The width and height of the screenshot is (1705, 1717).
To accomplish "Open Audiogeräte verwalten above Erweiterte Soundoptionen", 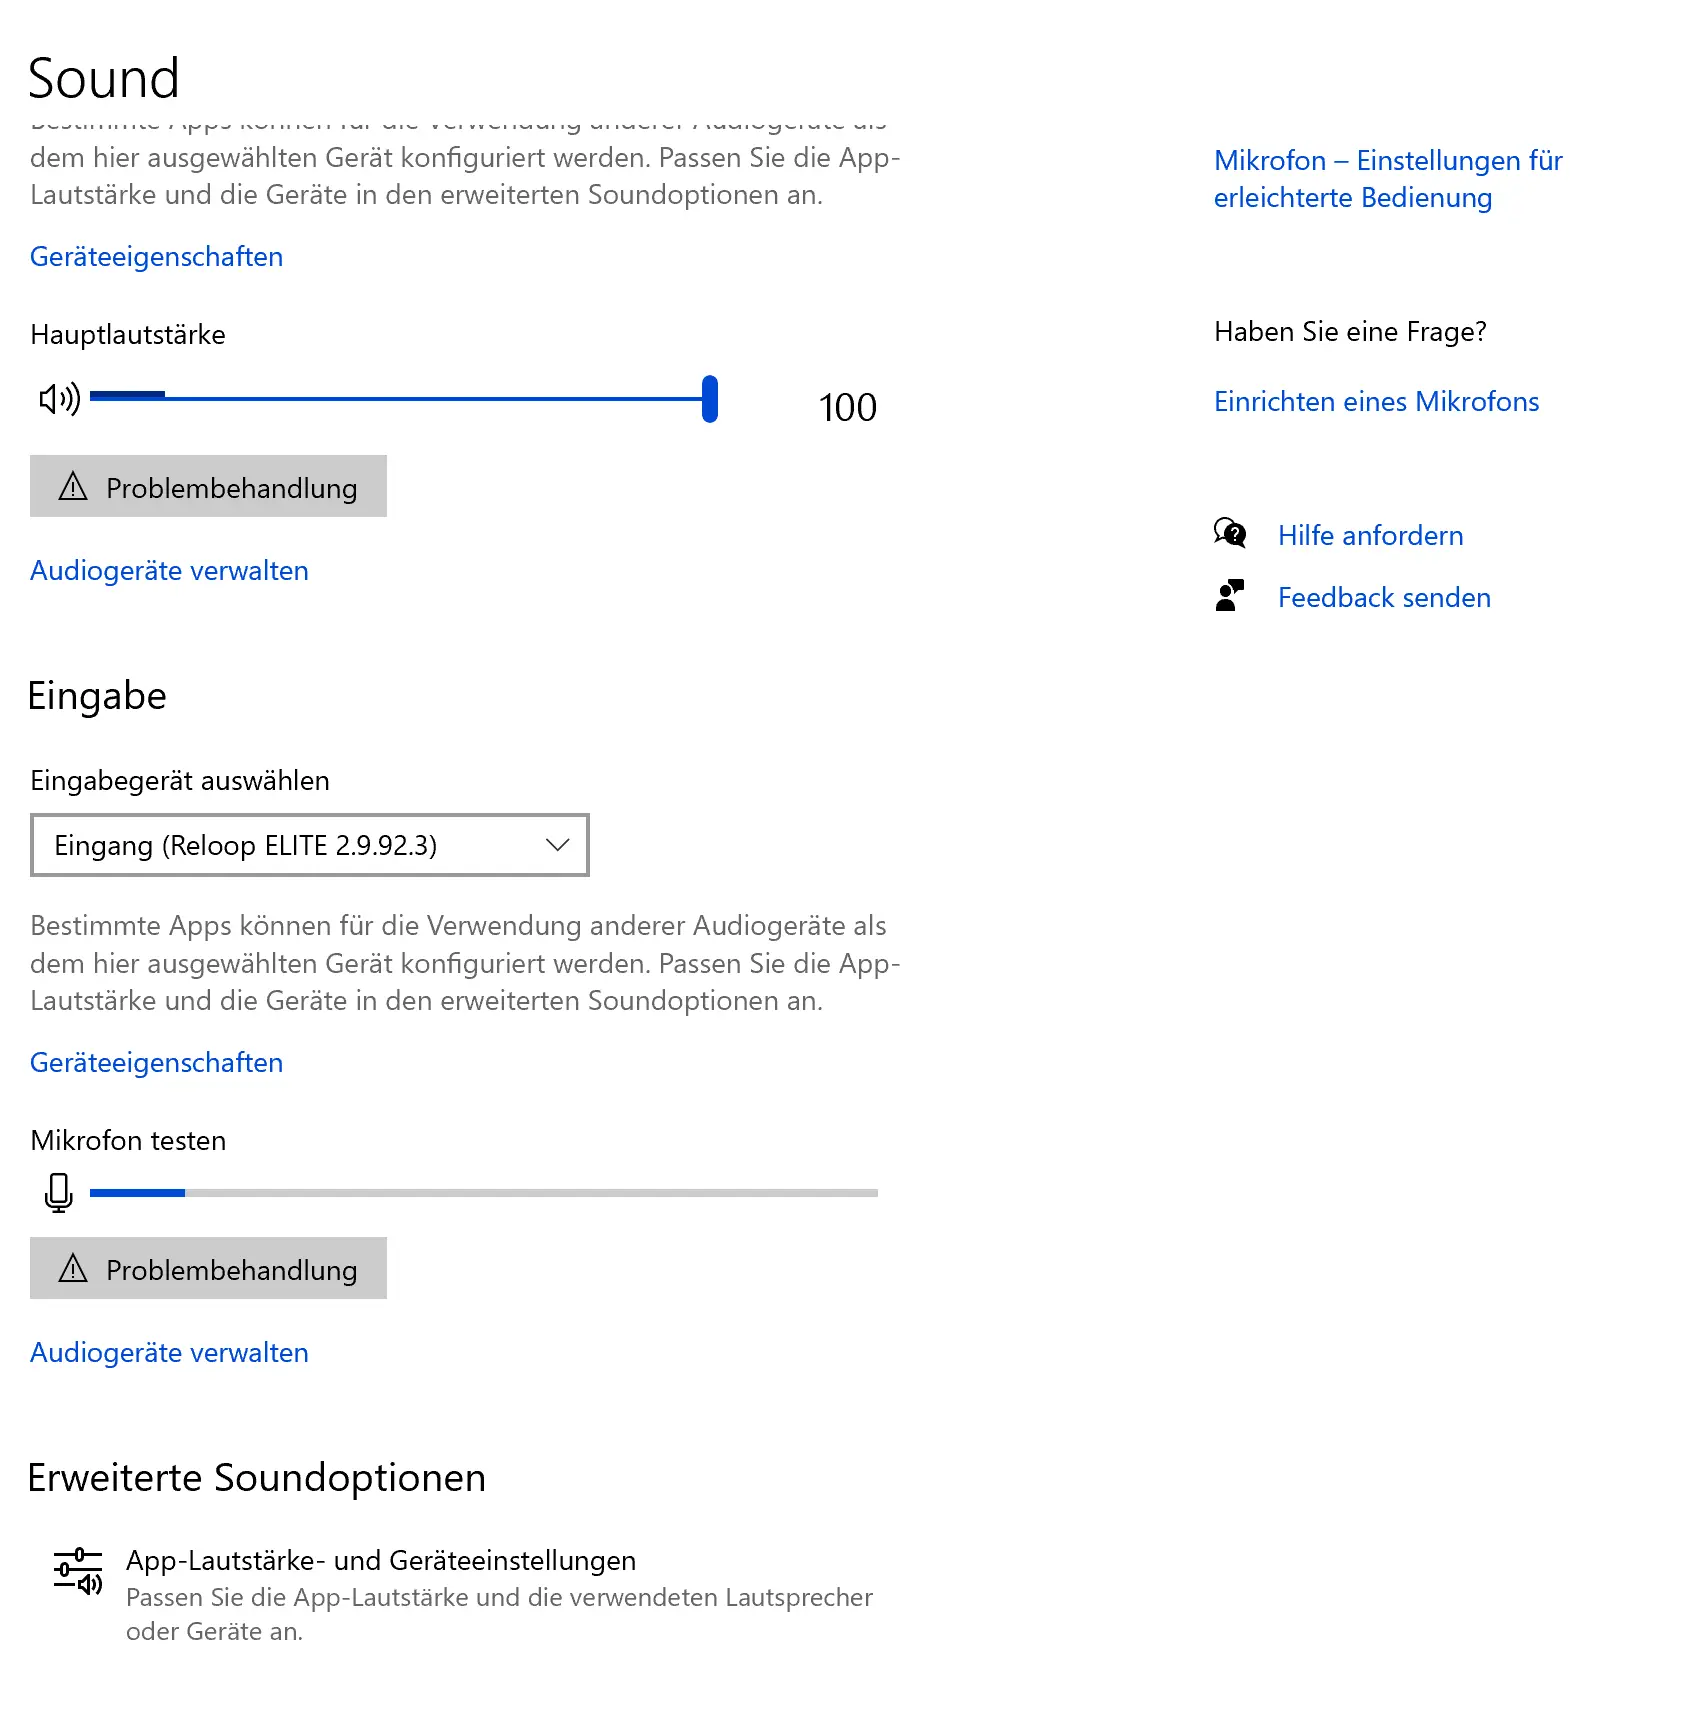I will (169, 1353).
